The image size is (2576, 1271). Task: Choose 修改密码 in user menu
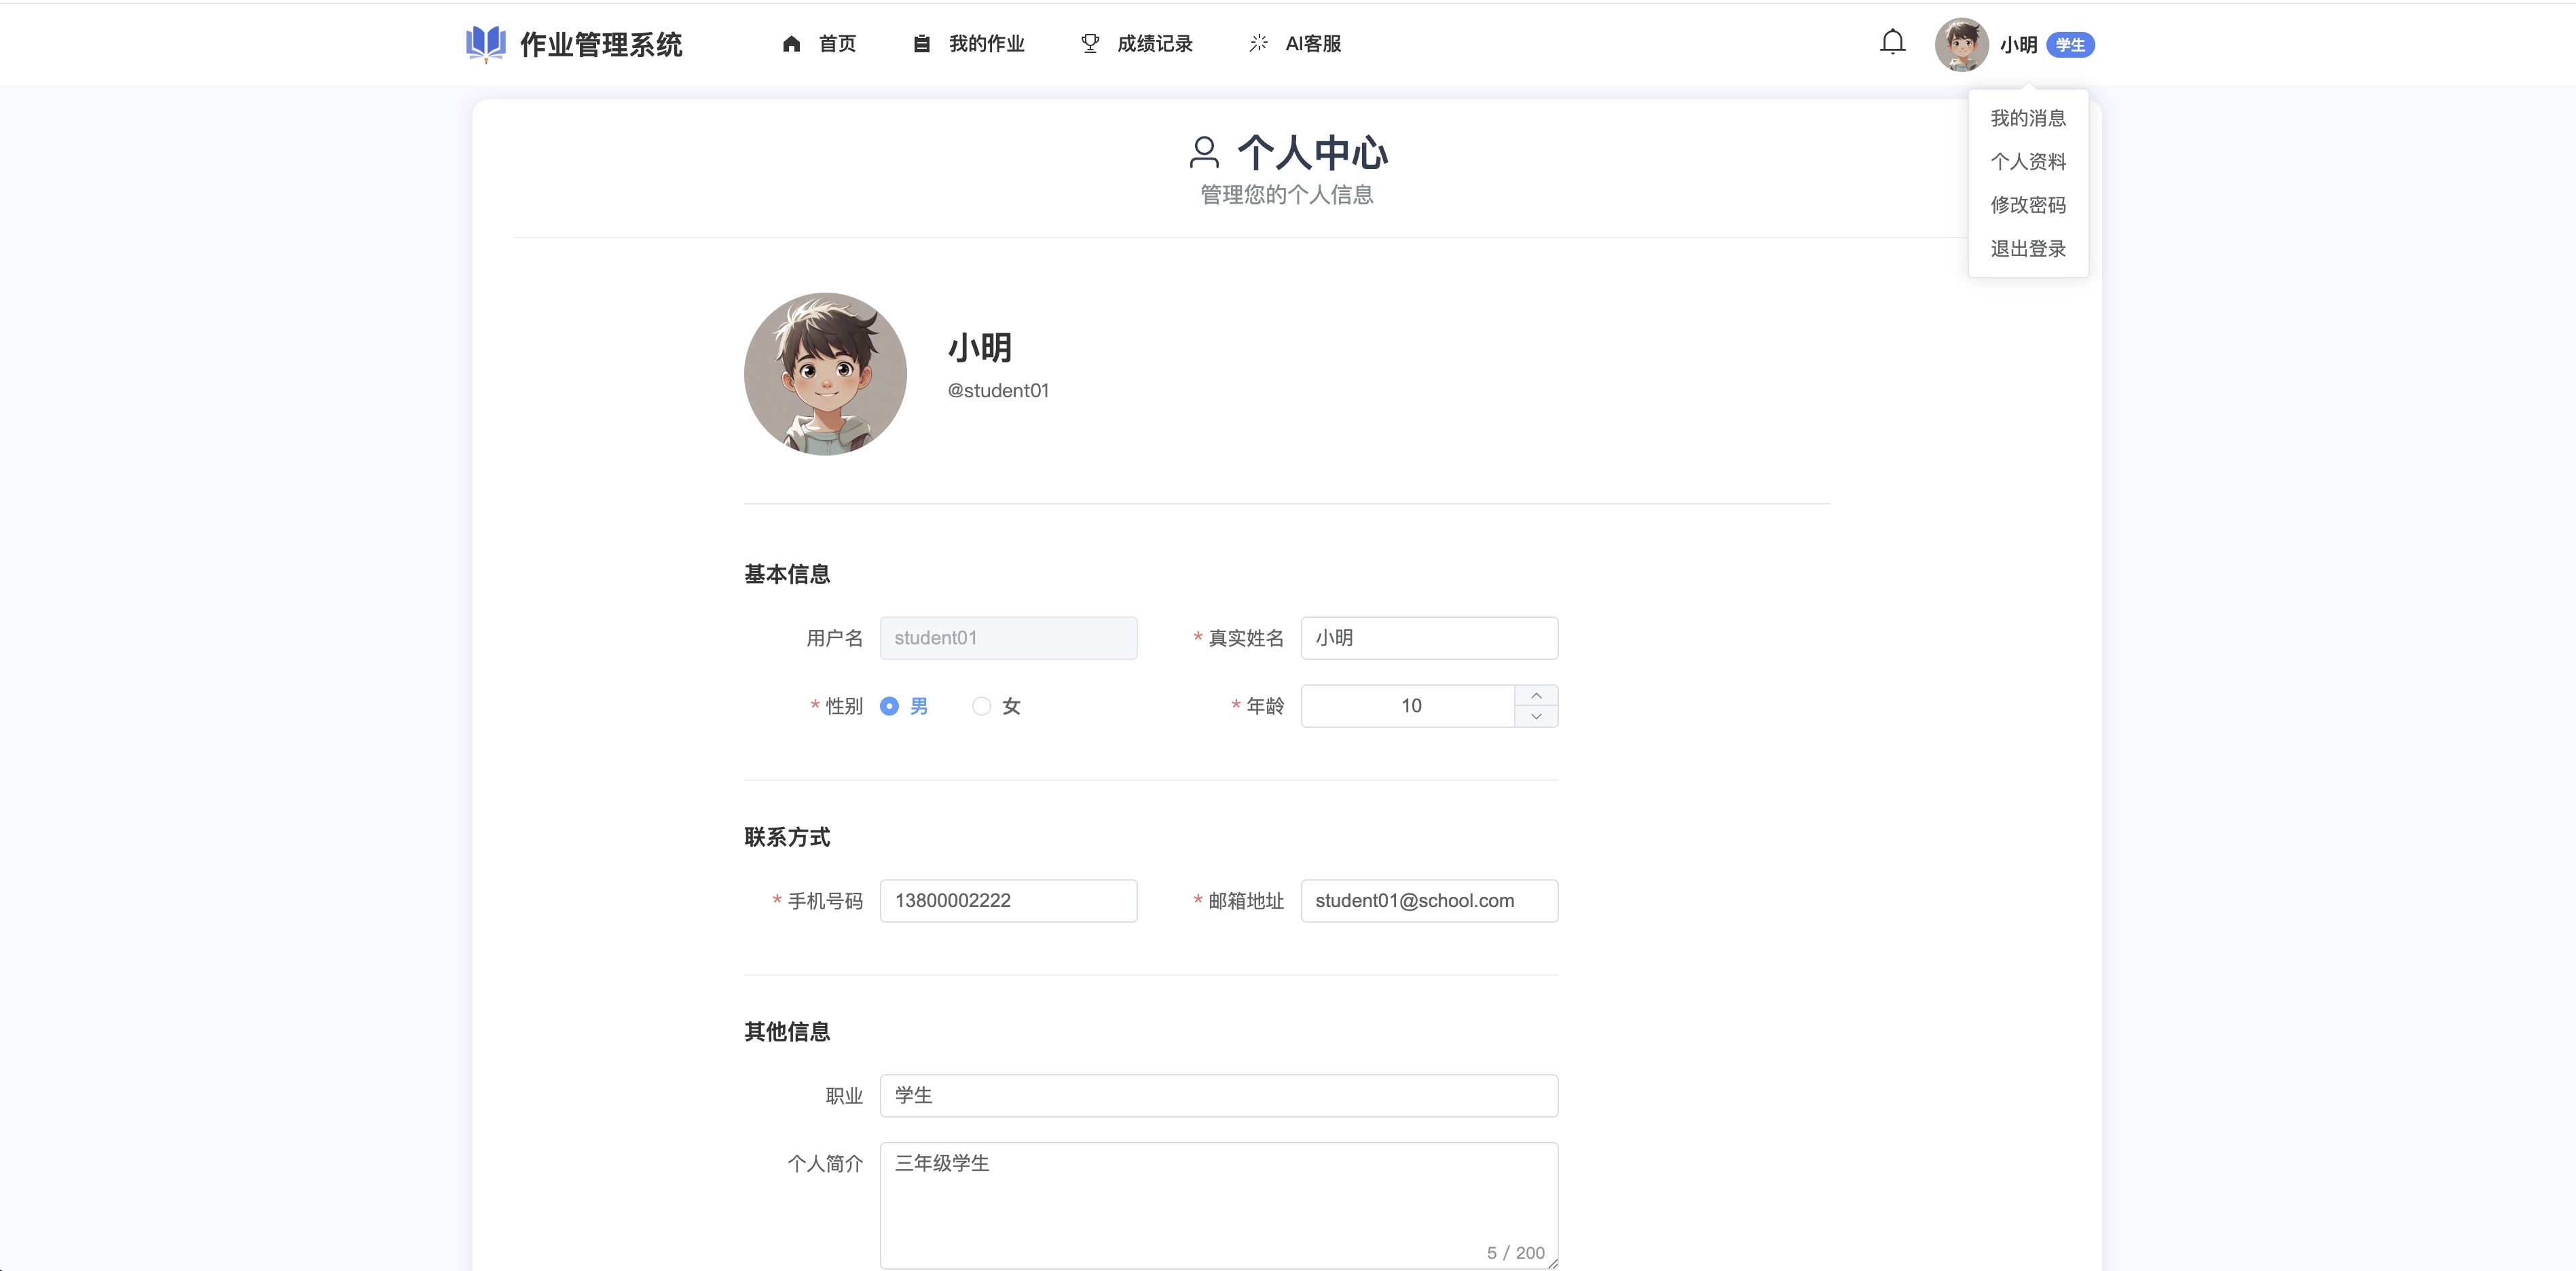[x=2028, y=205]
